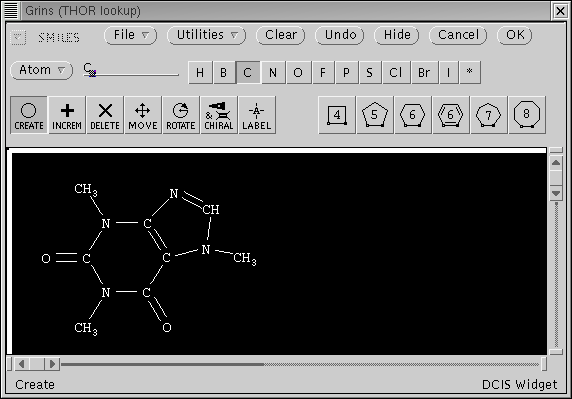
Task: Open the Atom type dropdown
Action: pyautogui.click(x=42, y=70)
